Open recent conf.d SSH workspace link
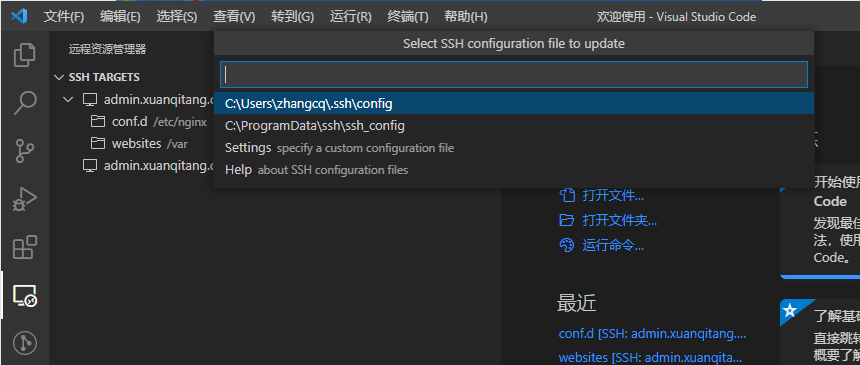The width and height of the screenshot is (860, 365). click(x=653, y=334)
